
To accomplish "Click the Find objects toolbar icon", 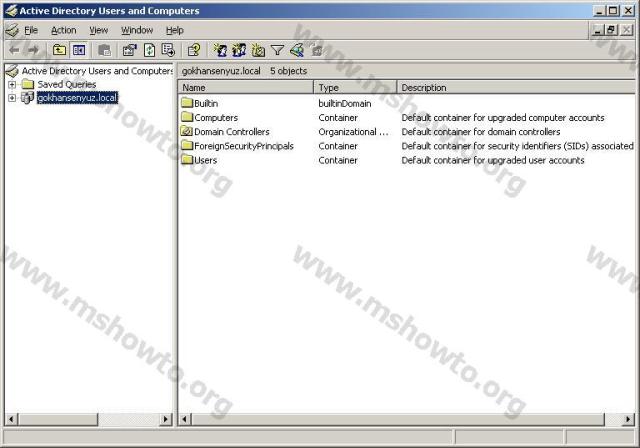I will pyautogui.click(x=297, y=50).
